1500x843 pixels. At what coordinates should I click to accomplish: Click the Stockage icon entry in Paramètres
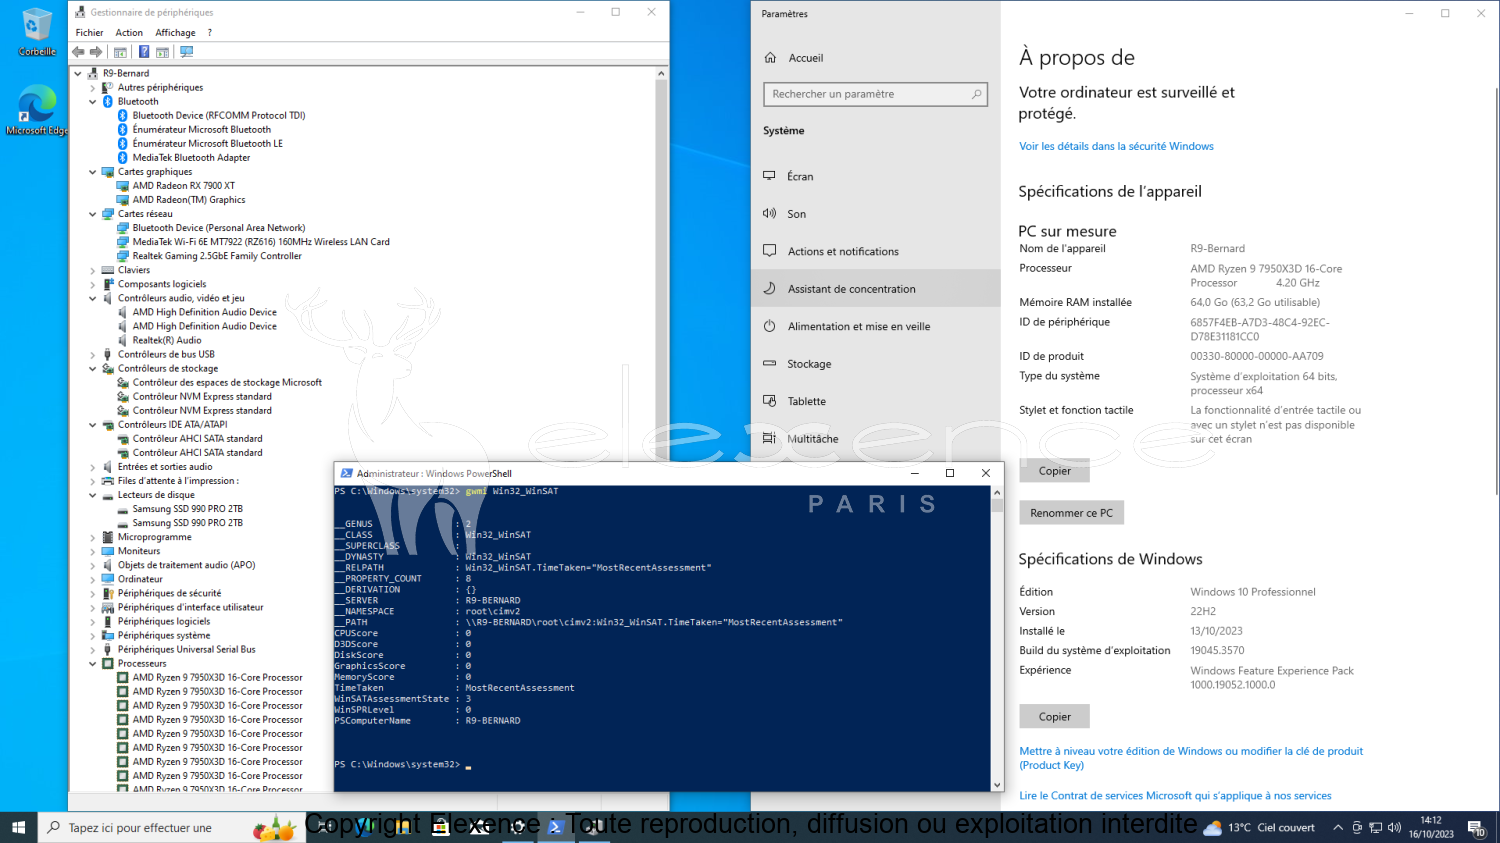tap(770, 364)
